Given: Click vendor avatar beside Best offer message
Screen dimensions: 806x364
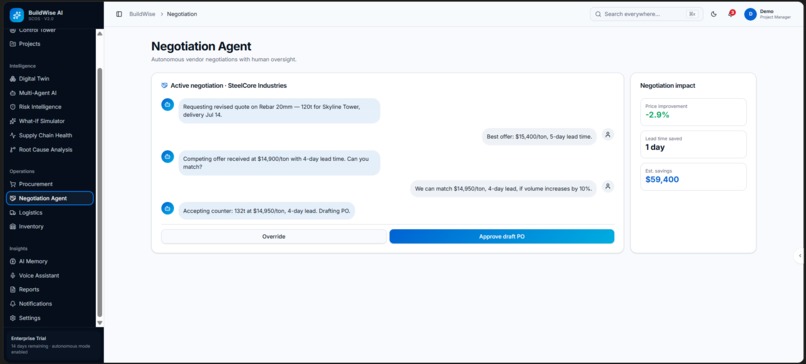Looking at the screenshot, I should coord(608,135).
